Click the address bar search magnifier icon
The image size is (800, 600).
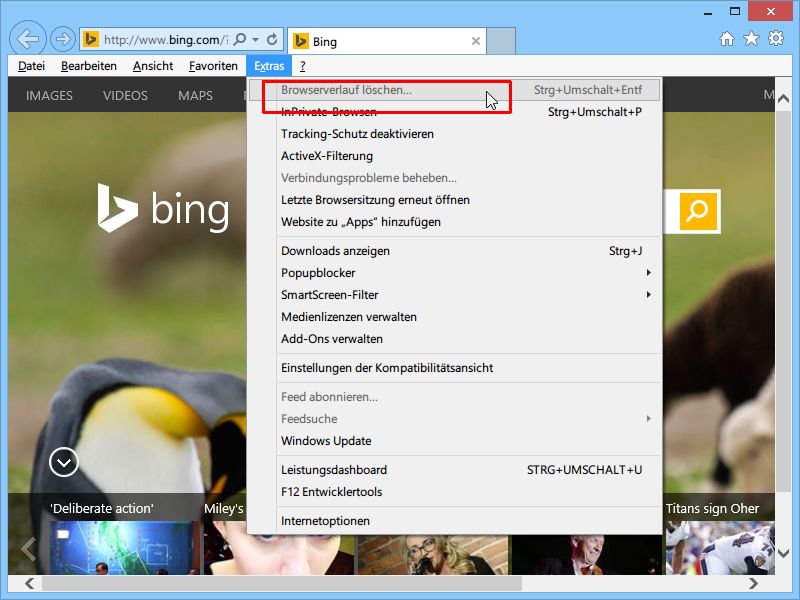(x=239, y=39)
